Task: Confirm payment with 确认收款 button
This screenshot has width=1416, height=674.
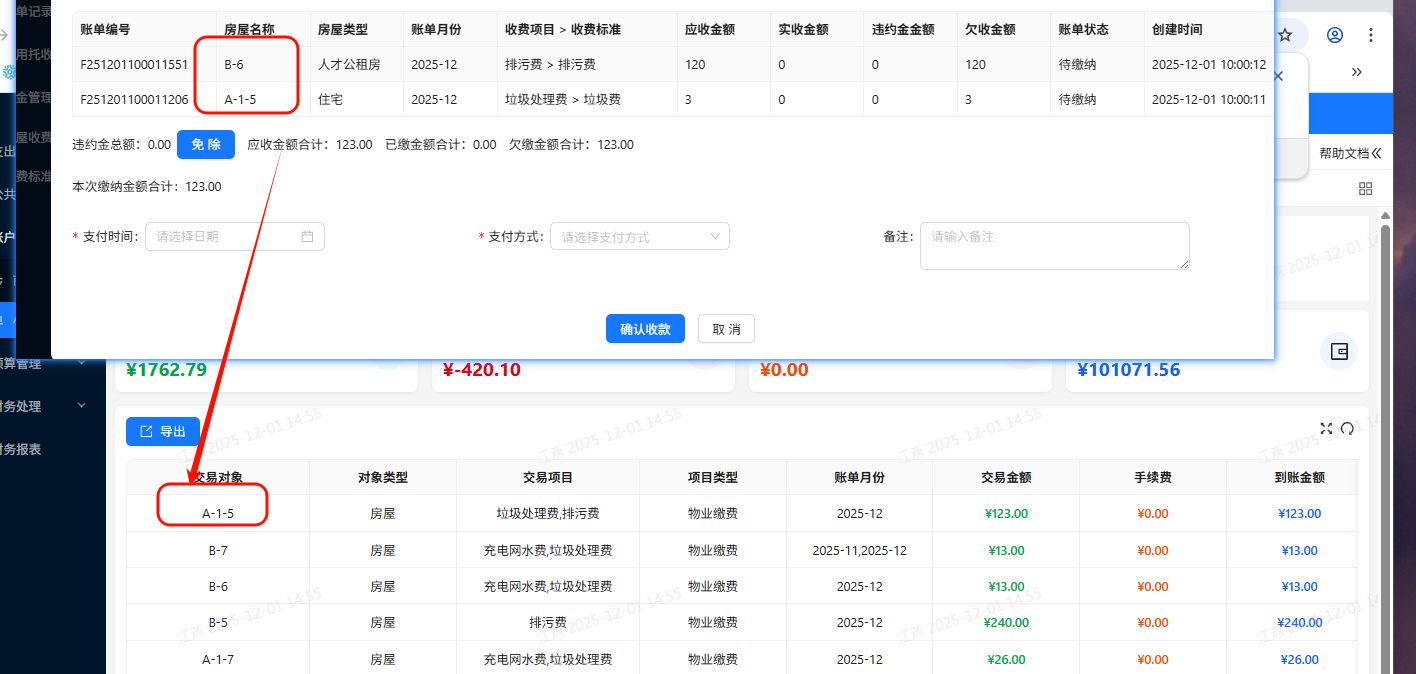Action: (x=645, y=328)
